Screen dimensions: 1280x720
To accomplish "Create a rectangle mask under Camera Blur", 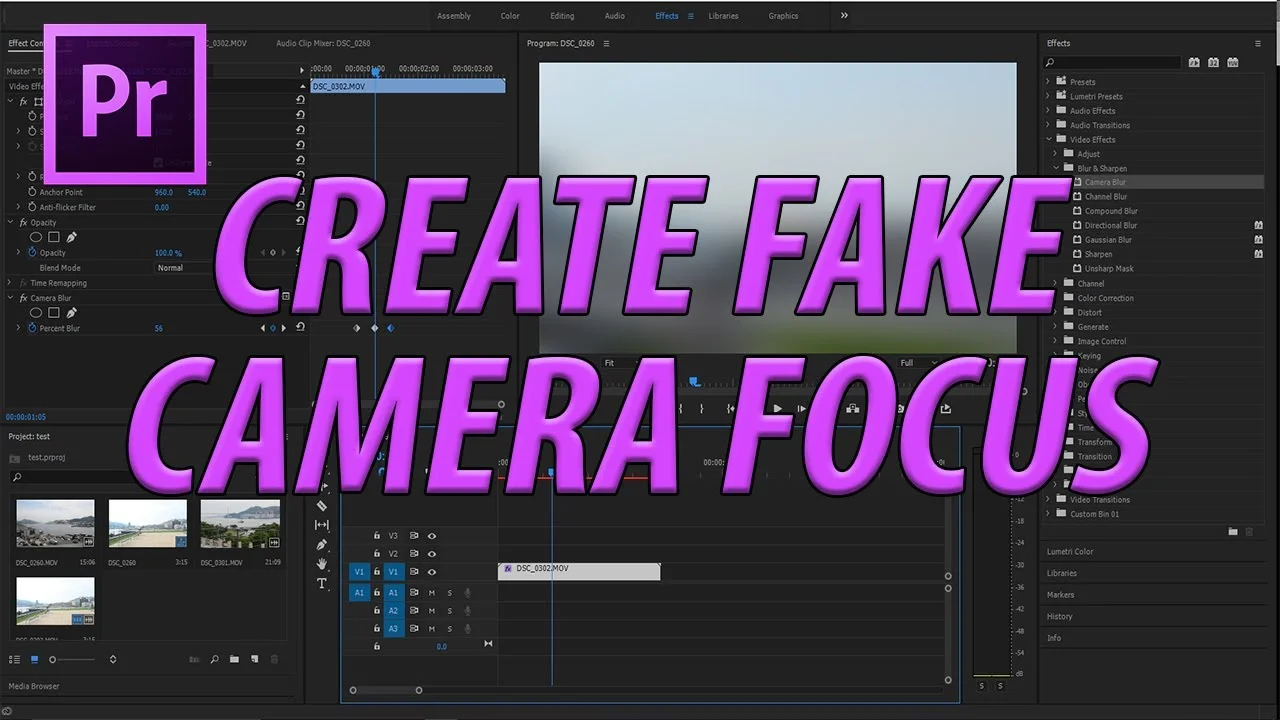I will 54,313.
